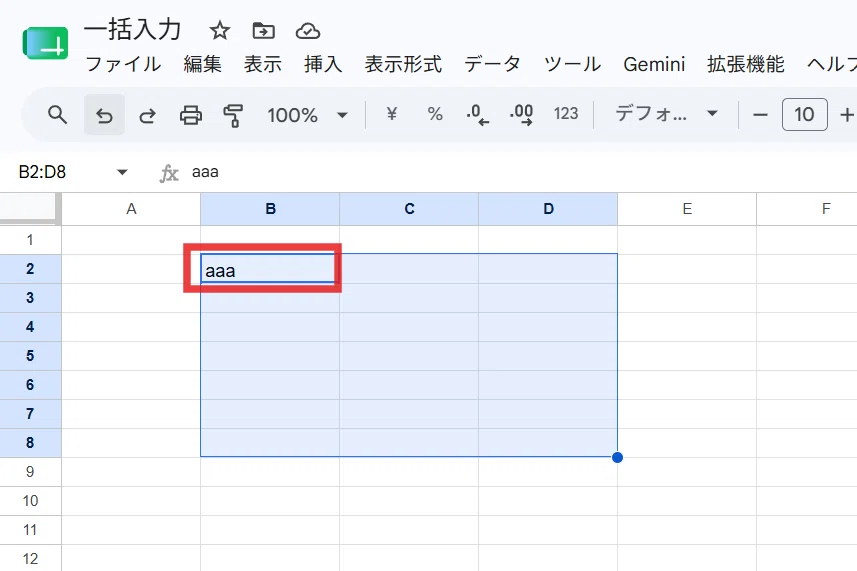Decrease font size with minus button

point(760,115)
